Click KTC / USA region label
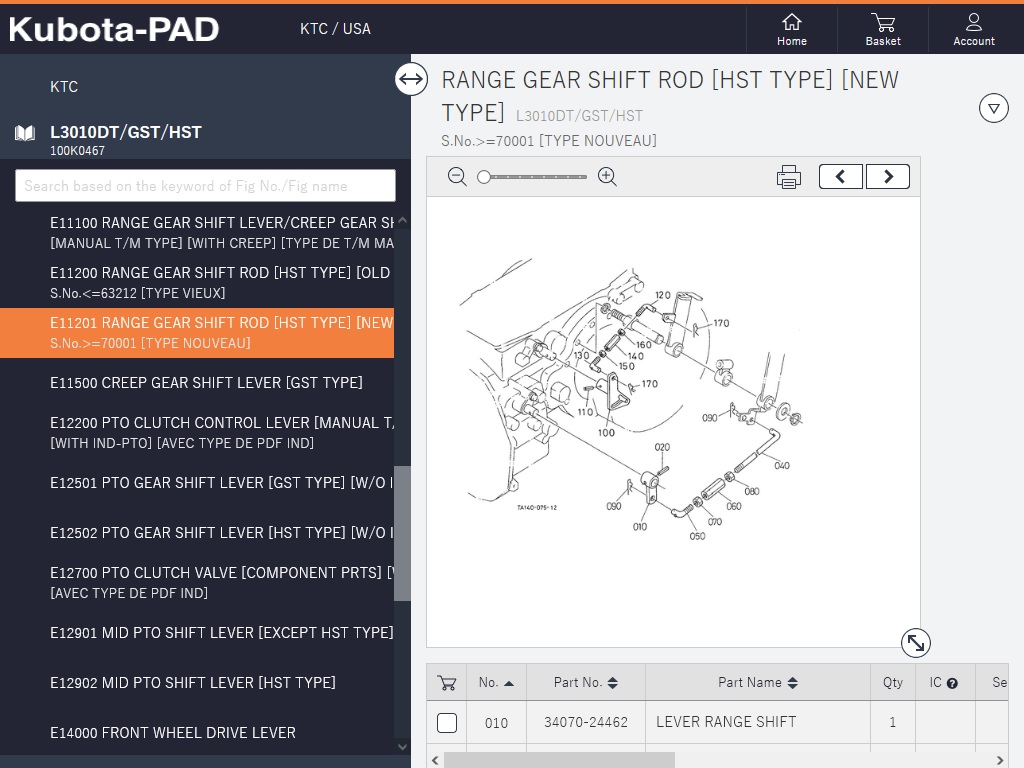The width and height of the screenshot is (1024, 768). tap(336, 29)
